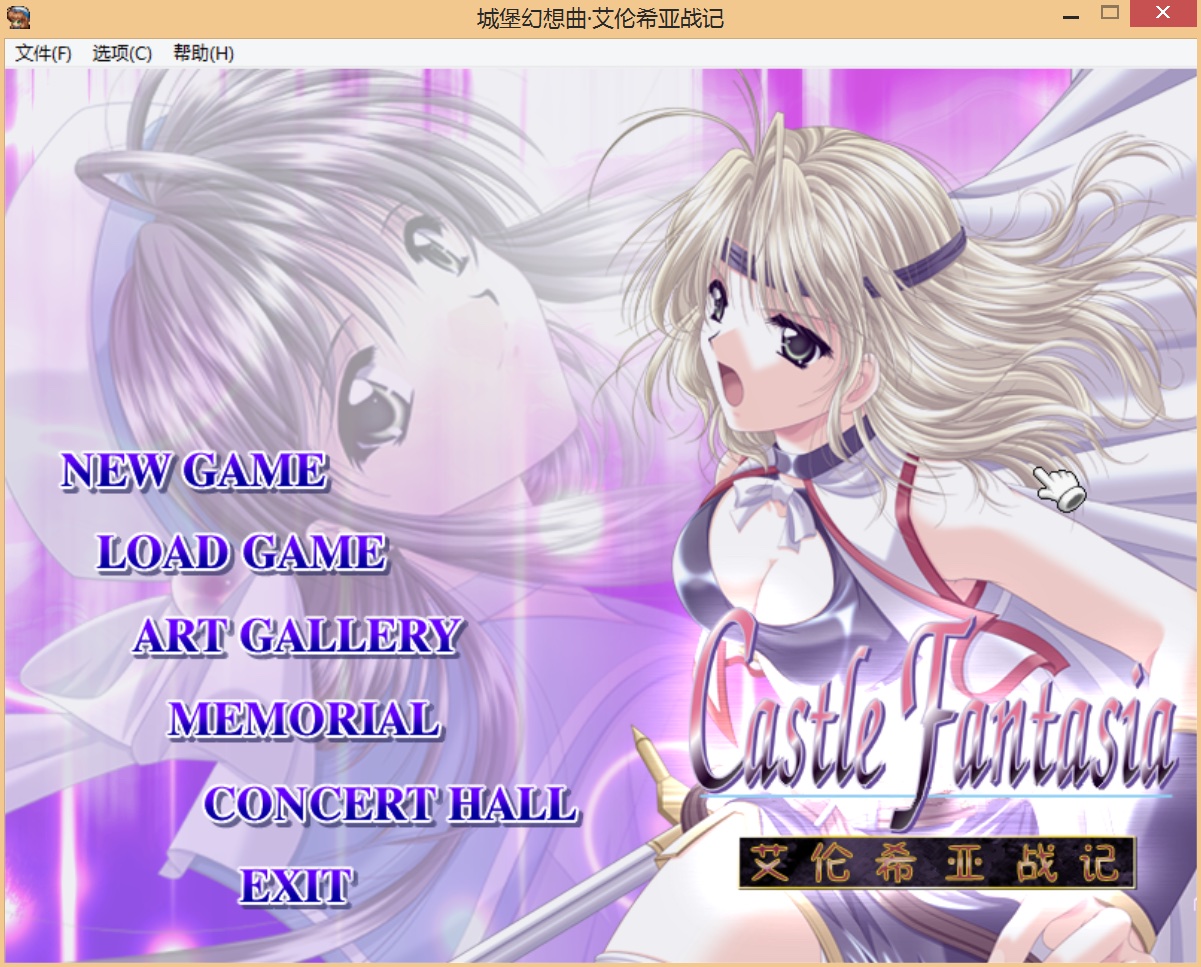Click the game's title bar app icon
Screen dimensions: 1201x967
[x=18, y=16]
